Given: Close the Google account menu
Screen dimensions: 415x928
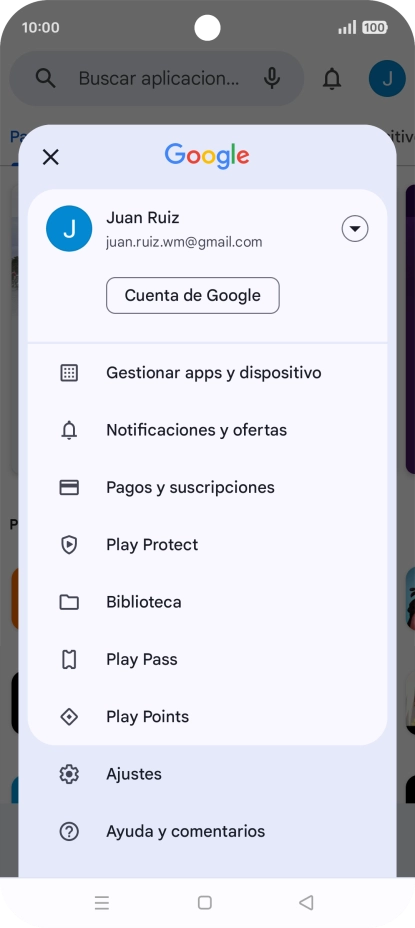Looking at the screenshot, I should [x=51, y=157].
